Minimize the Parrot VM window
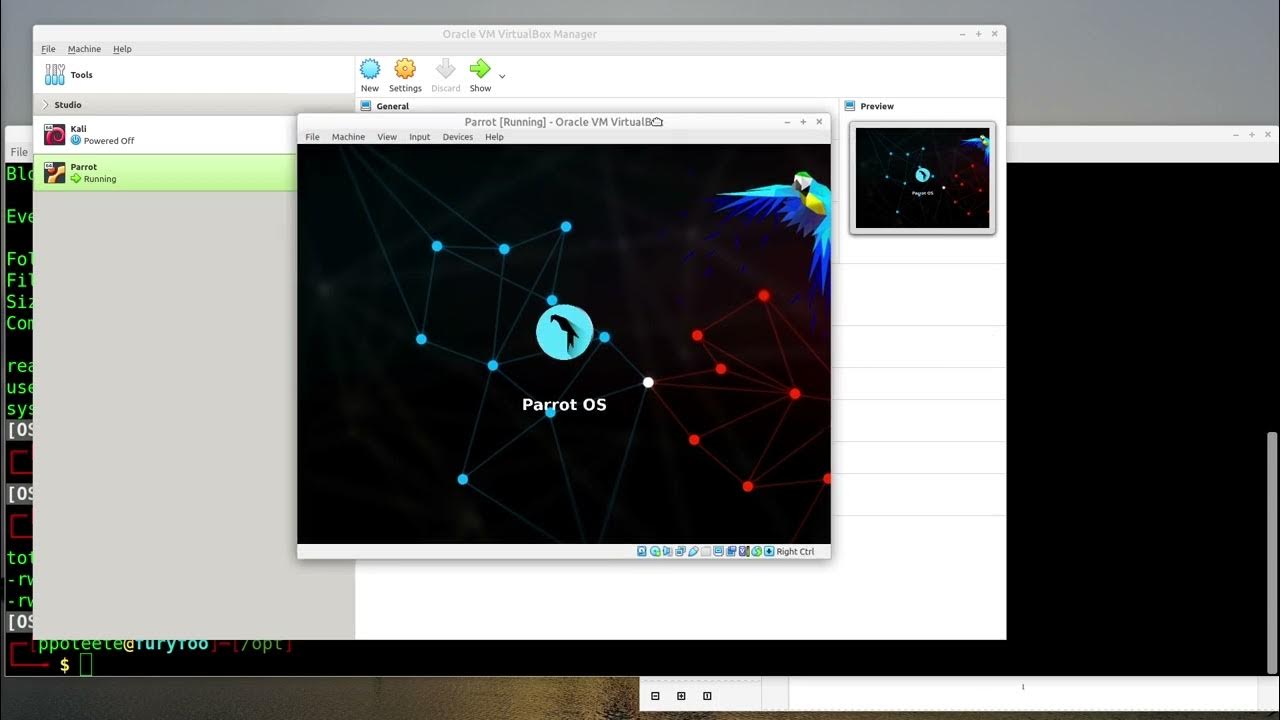 (x=787, y=122)
